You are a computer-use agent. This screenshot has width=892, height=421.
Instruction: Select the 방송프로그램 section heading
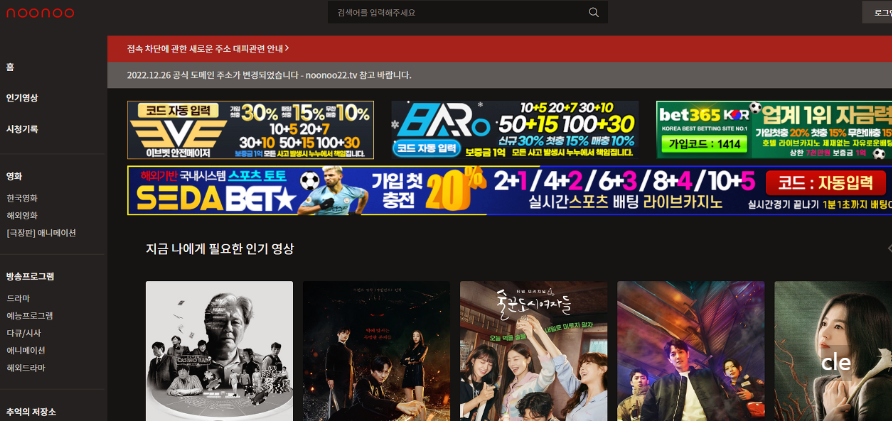[30, 277]
